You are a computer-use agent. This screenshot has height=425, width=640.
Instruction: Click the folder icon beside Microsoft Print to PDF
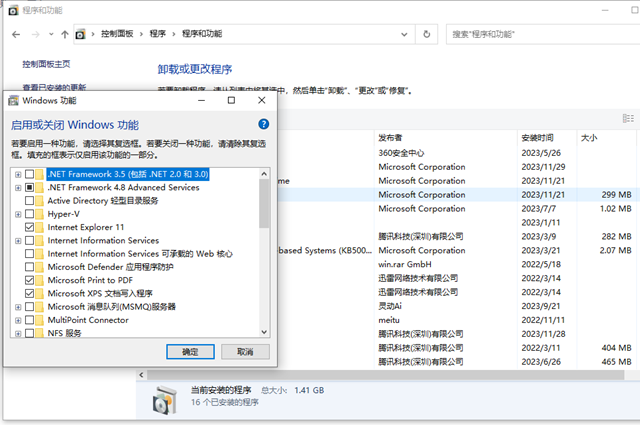coord(40,280)
